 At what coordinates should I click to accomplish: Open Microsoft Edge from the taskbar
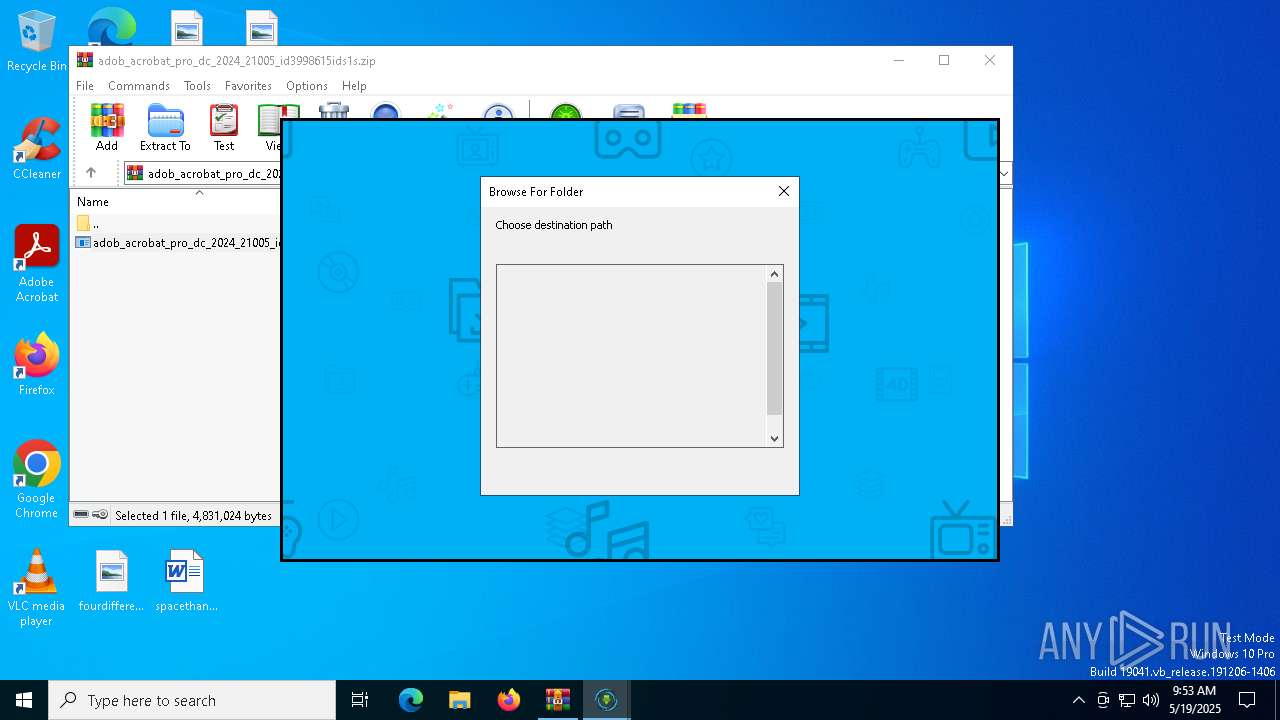pos(411,700)
